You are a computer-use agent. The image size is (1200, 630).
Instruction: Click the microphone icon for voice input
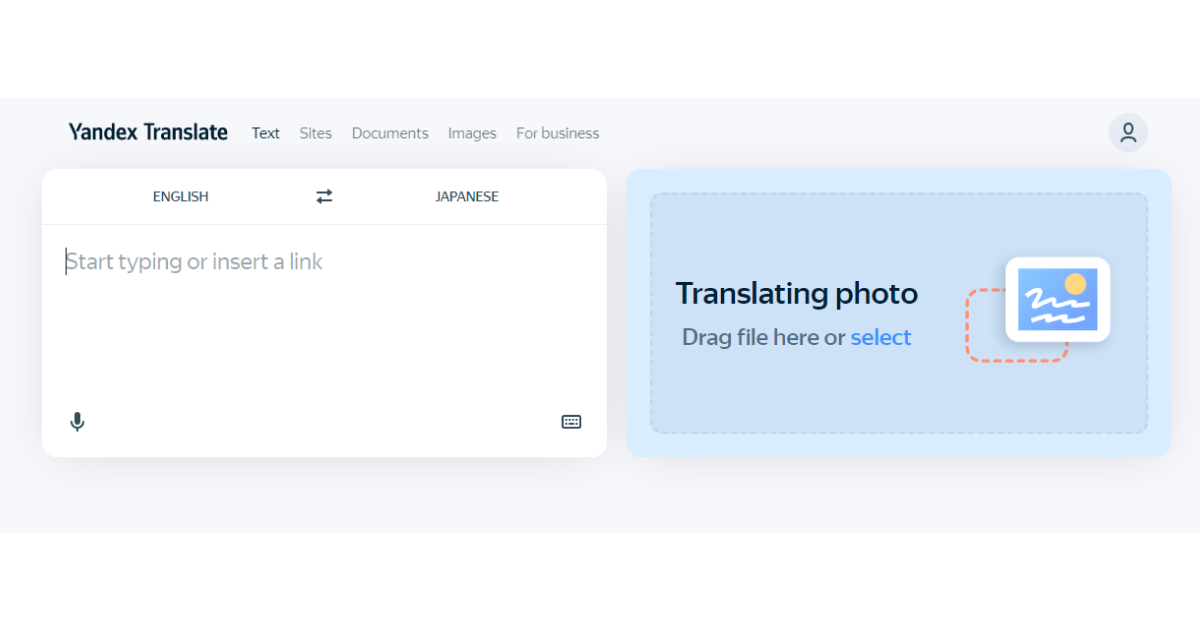click(77, 421)
